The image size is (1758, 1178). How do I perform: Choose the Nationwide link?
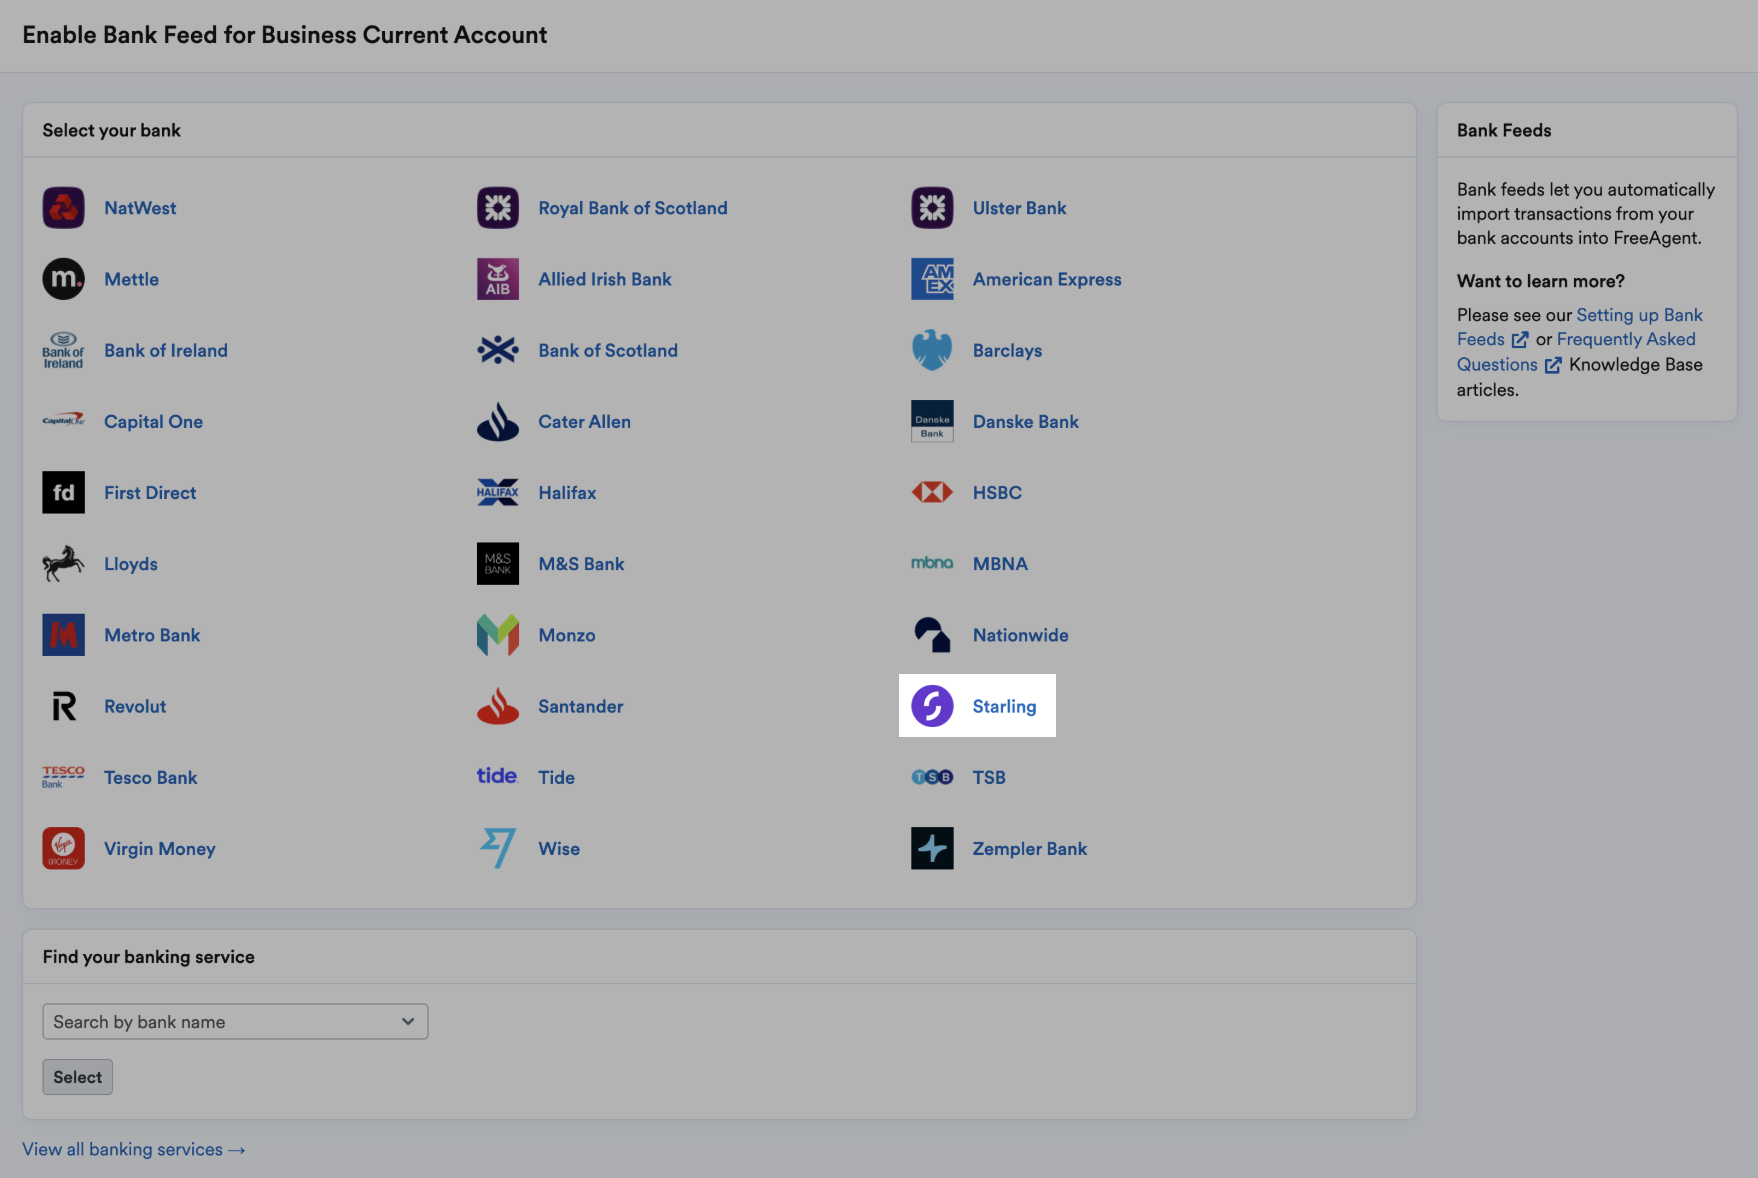tap(1020, 635)
